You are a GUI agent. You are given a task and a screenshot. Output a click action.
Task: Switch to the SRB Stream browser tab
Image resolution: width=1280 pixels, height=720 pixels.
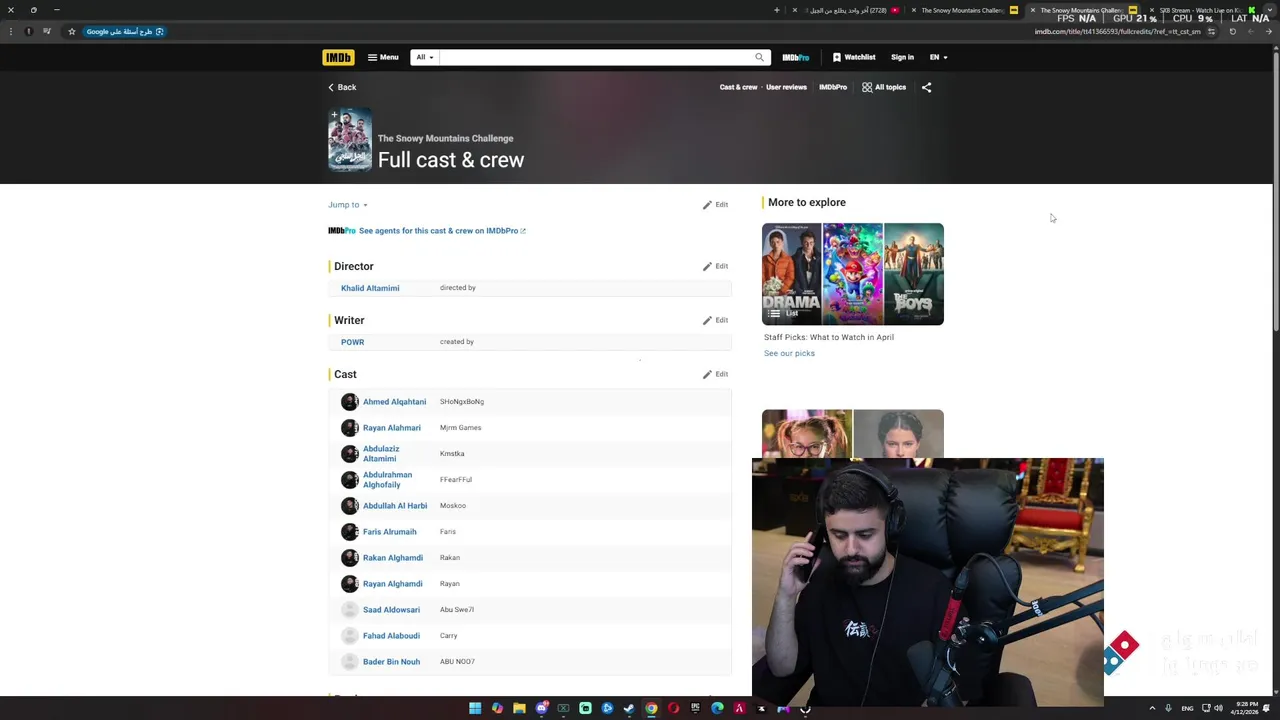[x=1205, y=10]
